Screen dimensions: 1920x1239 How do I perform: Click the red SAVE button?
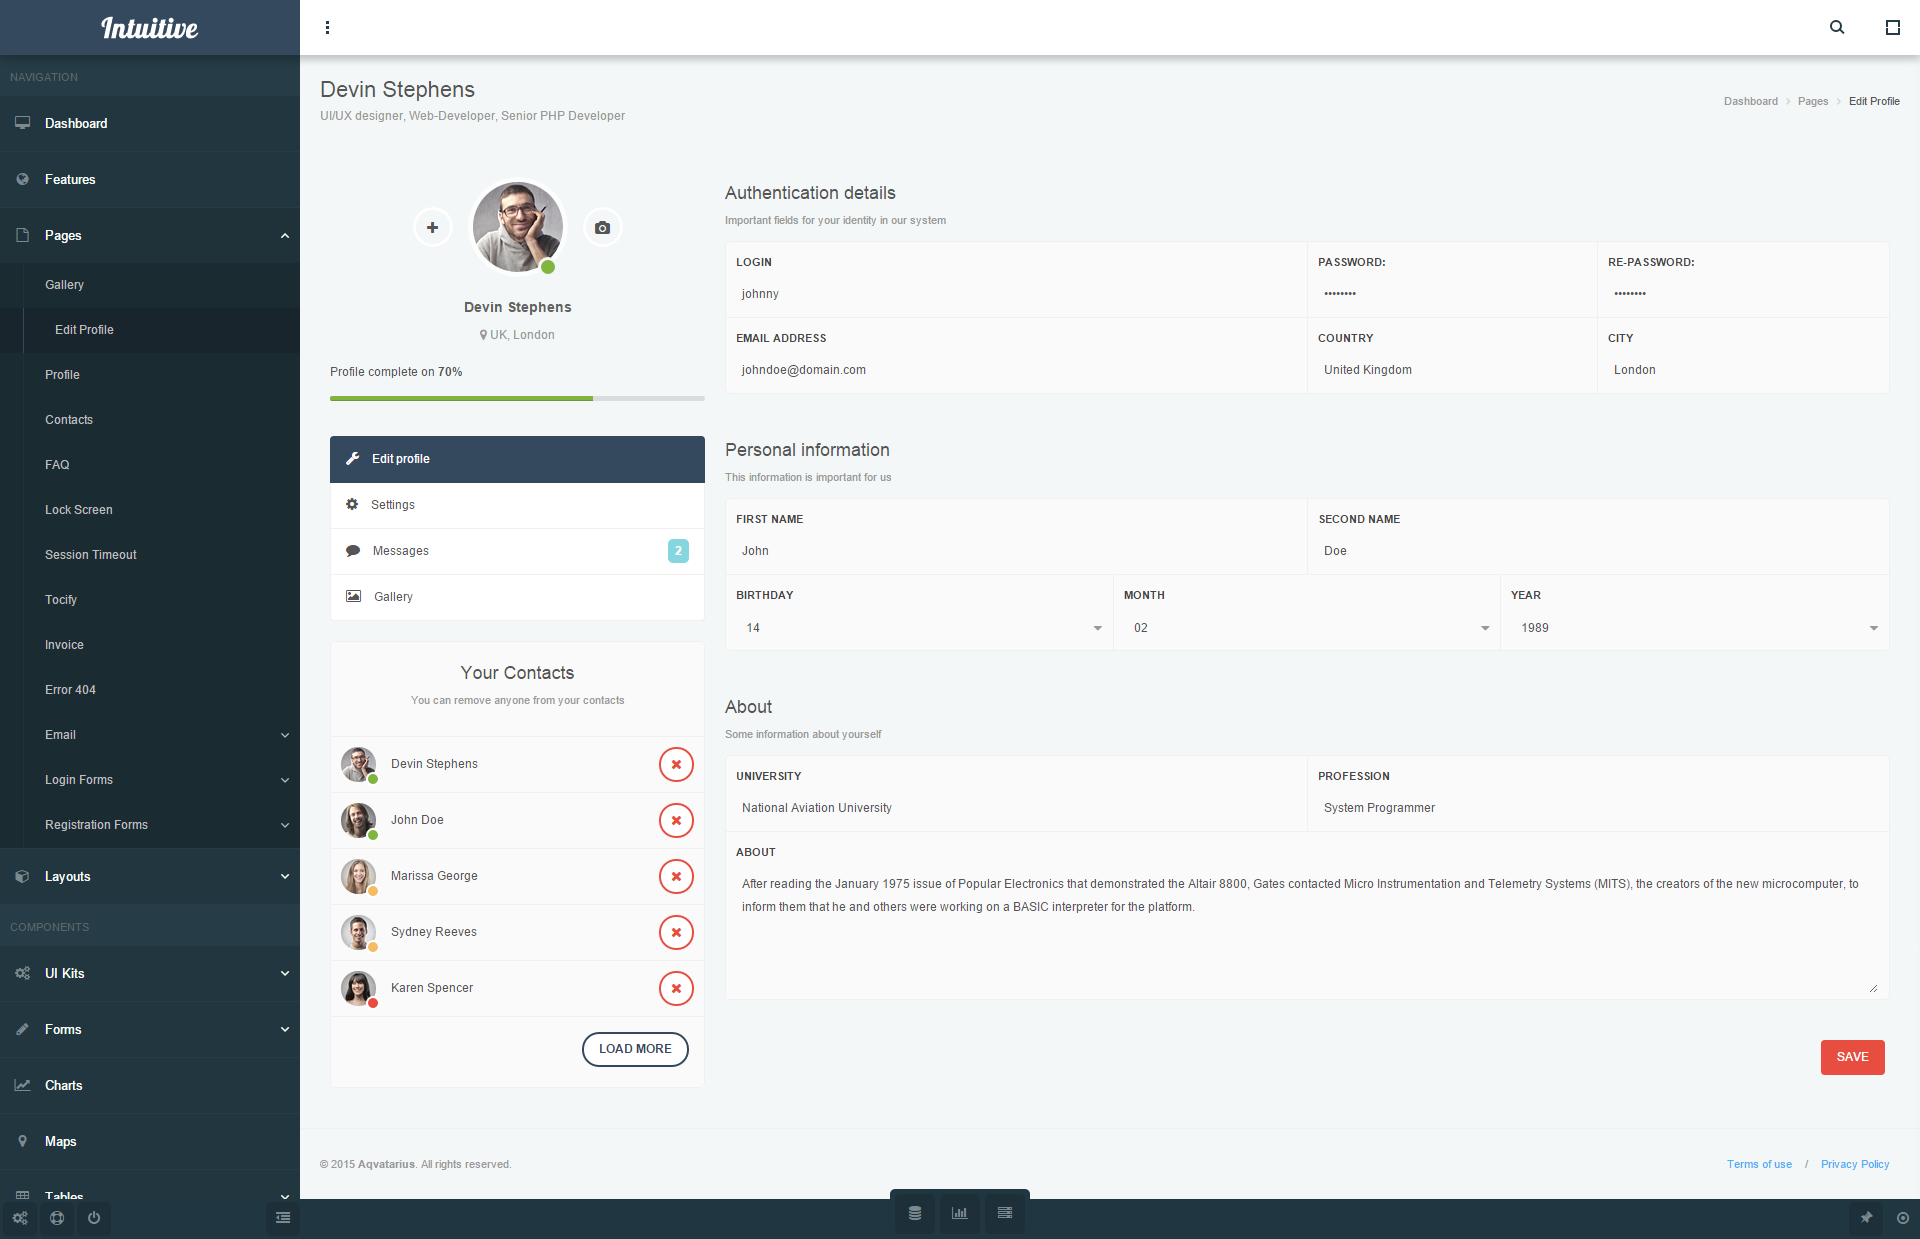(1852, 1057)
